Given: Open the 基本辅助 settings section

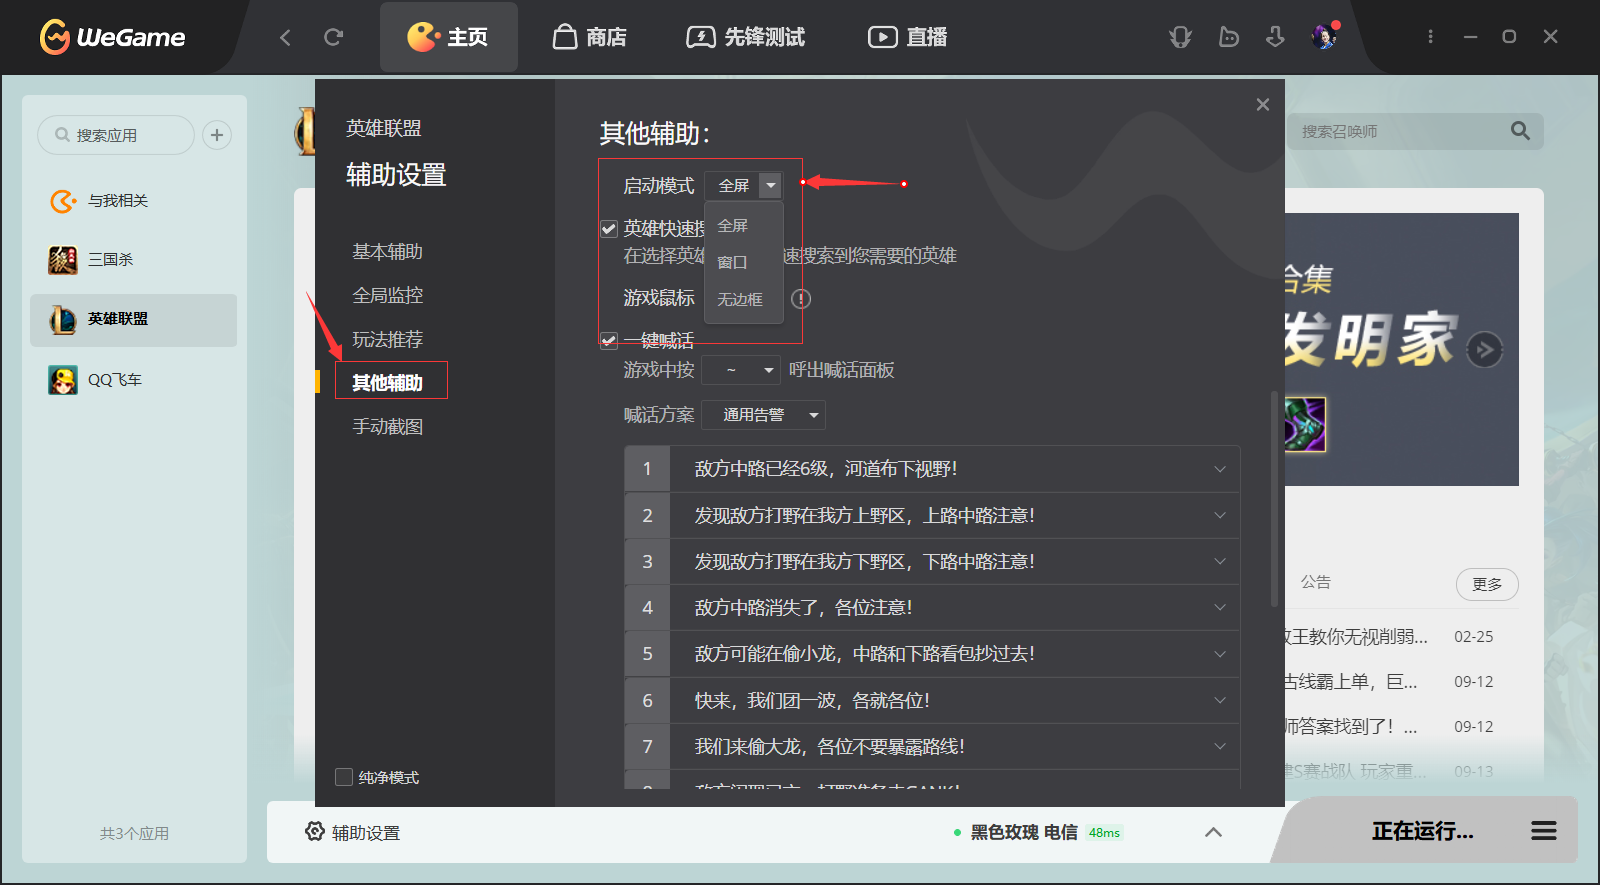Looking at the screenshot, I should pos(387,252).
